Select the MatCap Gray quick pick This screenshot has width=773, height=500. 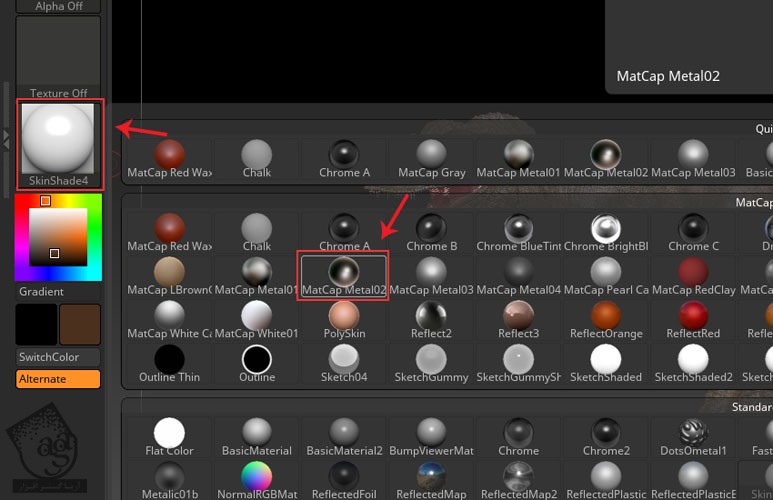[431, 158]
